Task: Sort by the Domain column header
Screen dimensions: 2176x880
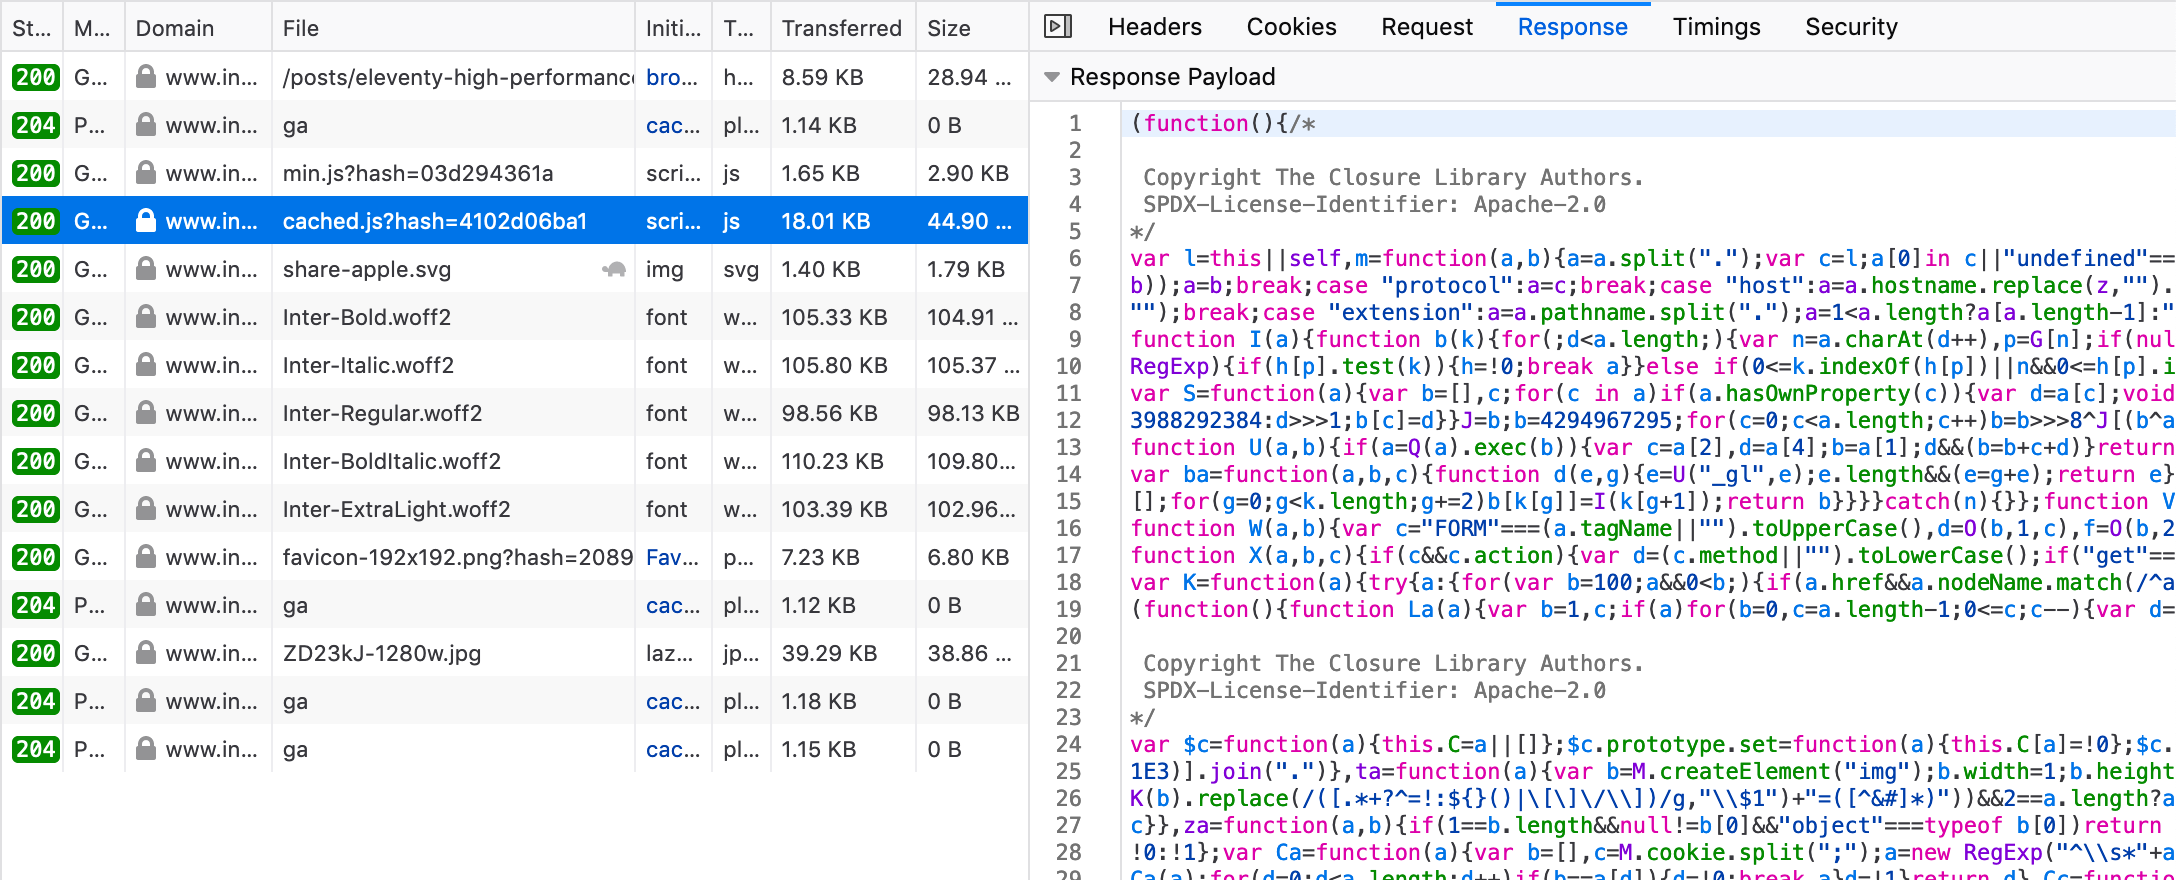Action: [x=198, y=28]
